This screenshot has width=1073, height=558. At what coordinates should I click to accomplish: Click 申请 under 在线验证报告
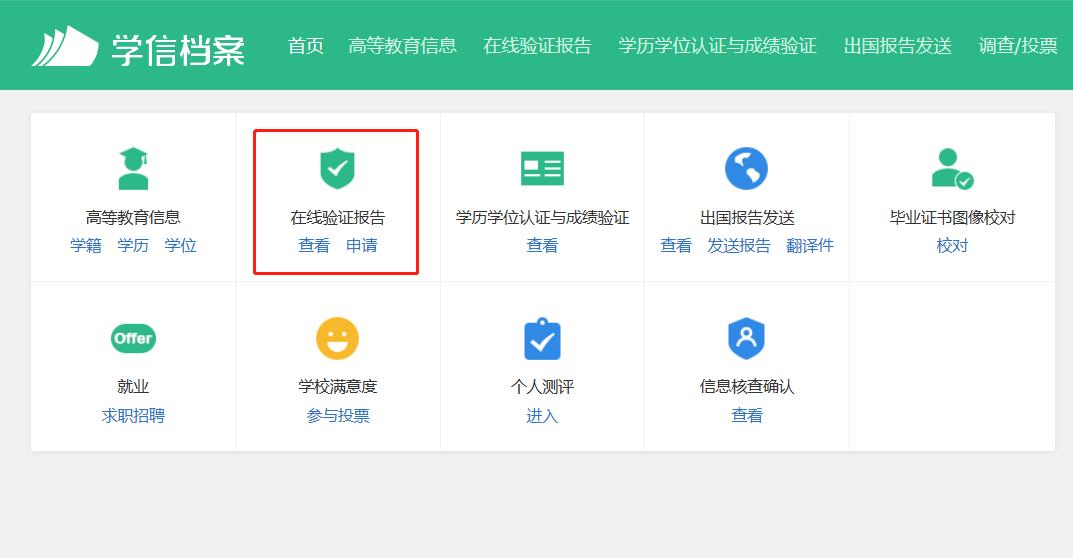tap(362, 246)
